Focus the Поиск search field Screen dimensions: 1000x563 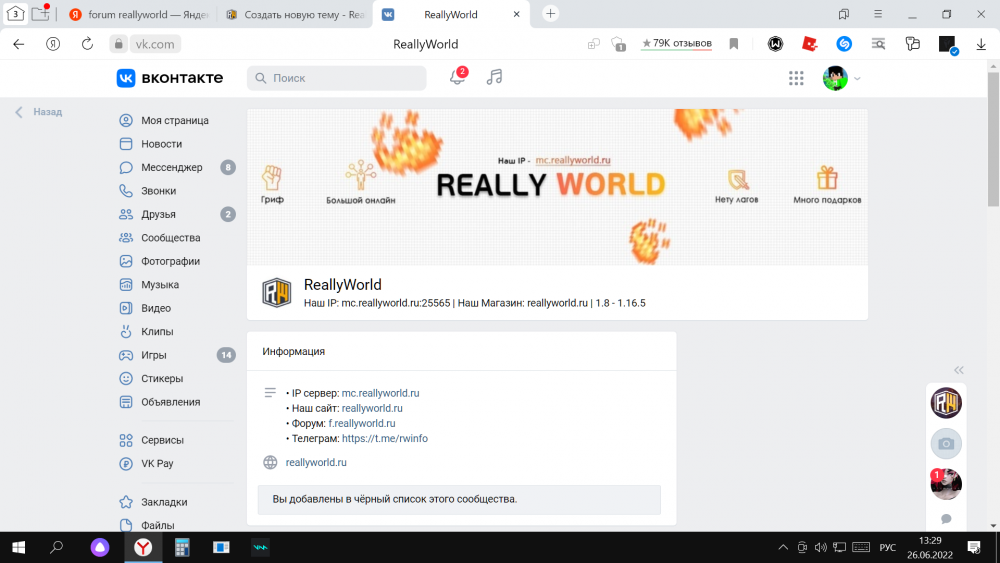(x=337, y=78)
